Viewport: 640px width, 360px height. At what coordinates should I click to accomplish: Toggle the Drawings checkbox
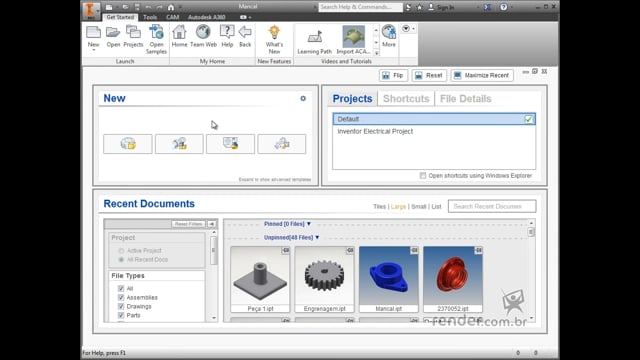tap(121, 307)
